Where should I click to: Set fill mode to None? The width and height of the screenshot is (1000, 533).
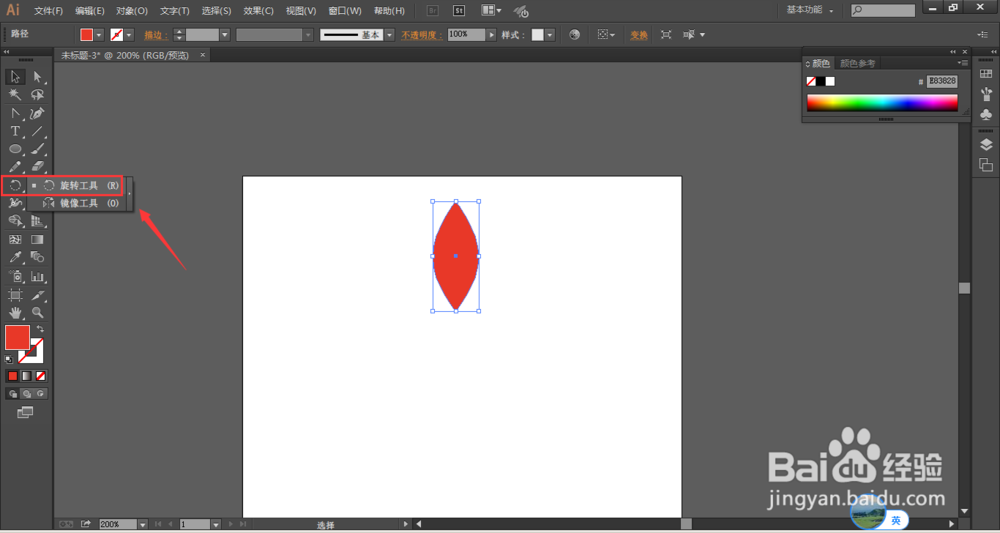41,376
